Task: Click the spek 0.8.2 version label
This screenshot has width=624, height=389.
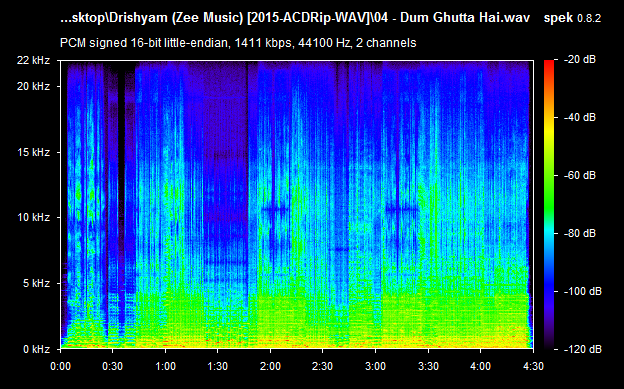Action: [572, 18]
